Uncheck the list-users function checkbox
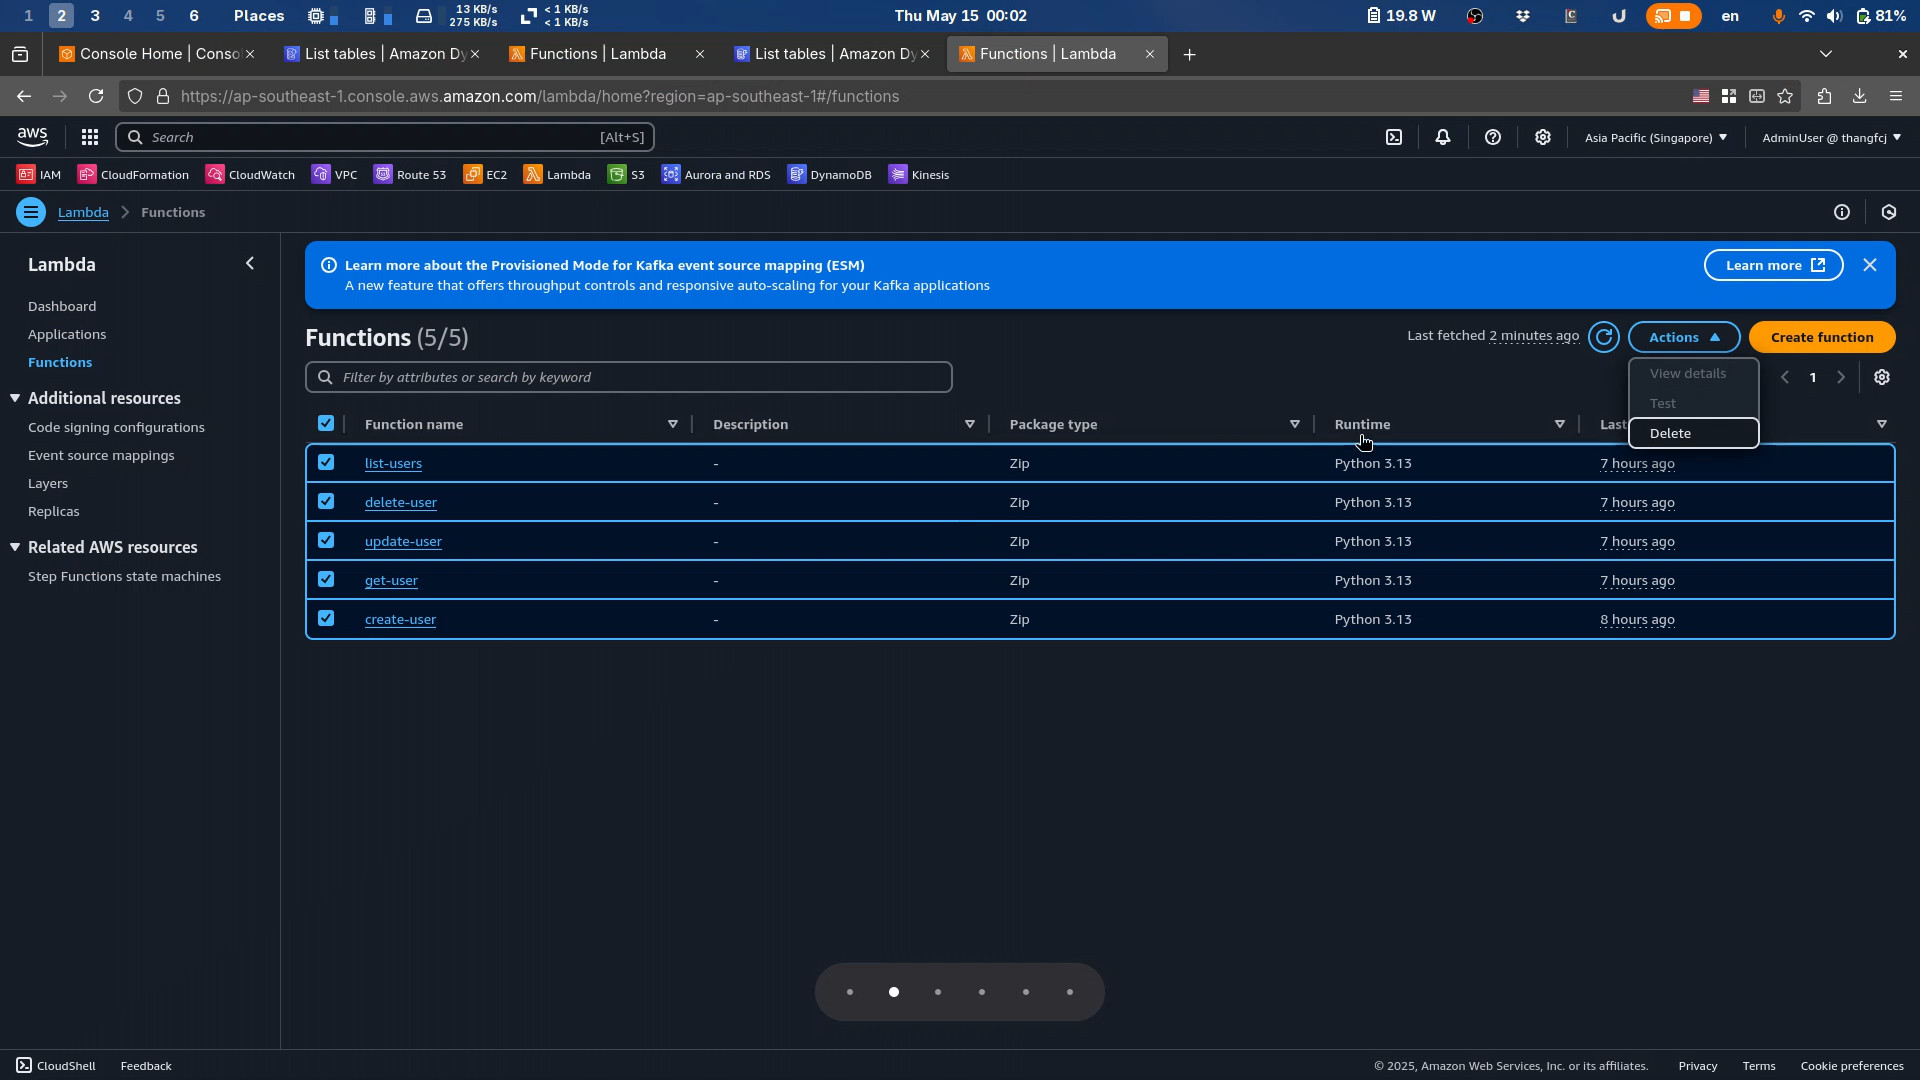The width and height of the screenshot is (1920, 1080). click(x=326, y=462)
